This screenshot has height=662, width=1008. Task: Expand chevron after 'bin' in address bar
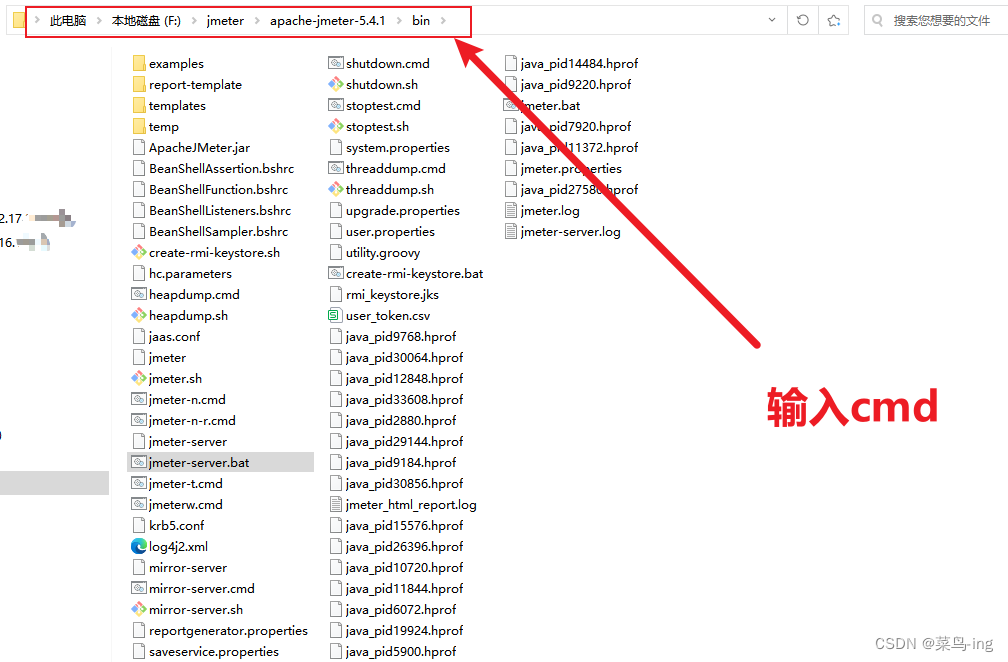[443, 21]
